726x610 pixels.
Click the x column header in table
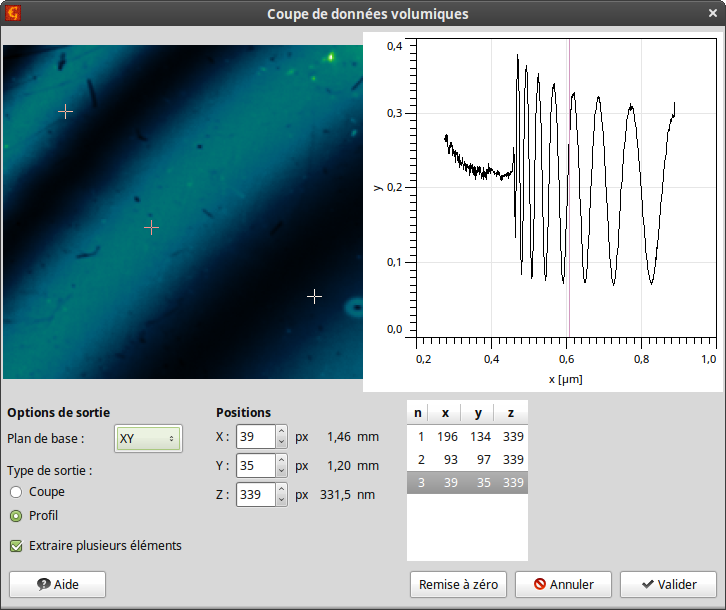tap(445, 413)
